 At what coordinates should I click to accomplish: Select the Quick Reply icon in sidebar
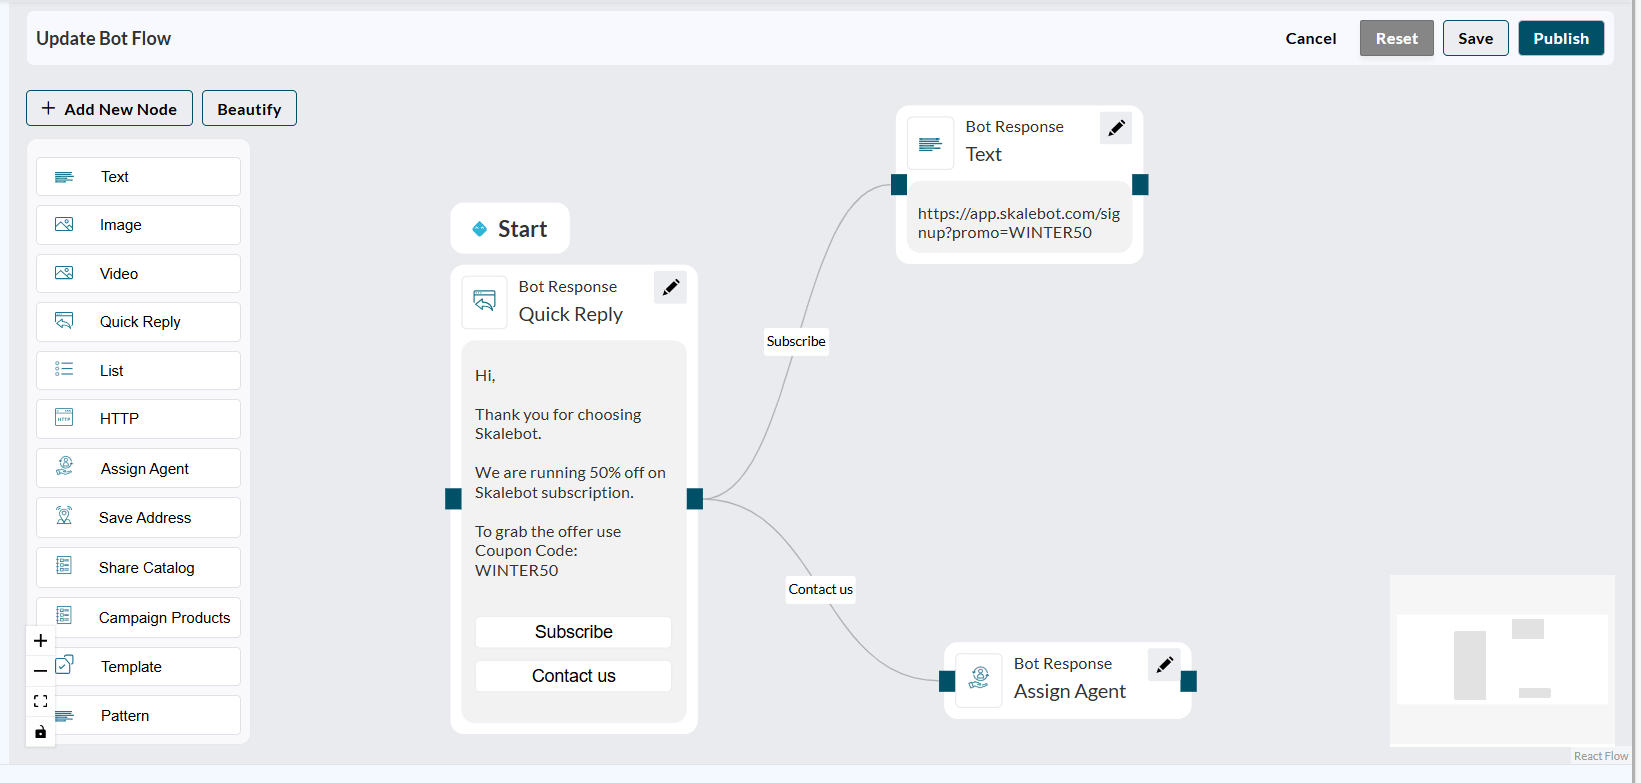coord(64,321)
